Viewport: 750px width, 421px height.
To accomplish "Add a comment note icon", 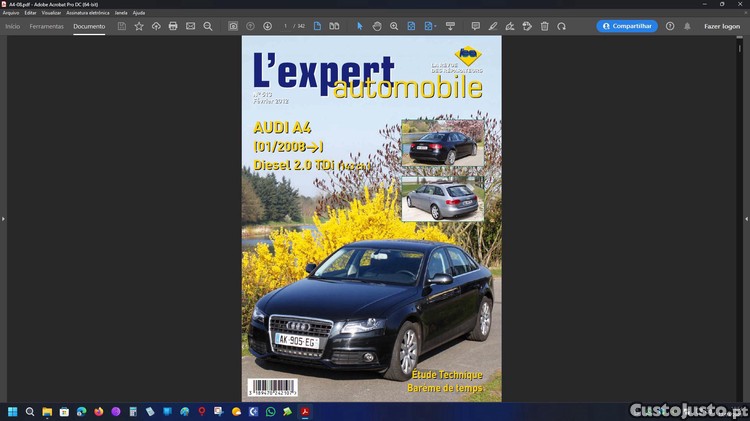I will pos(475,26).
